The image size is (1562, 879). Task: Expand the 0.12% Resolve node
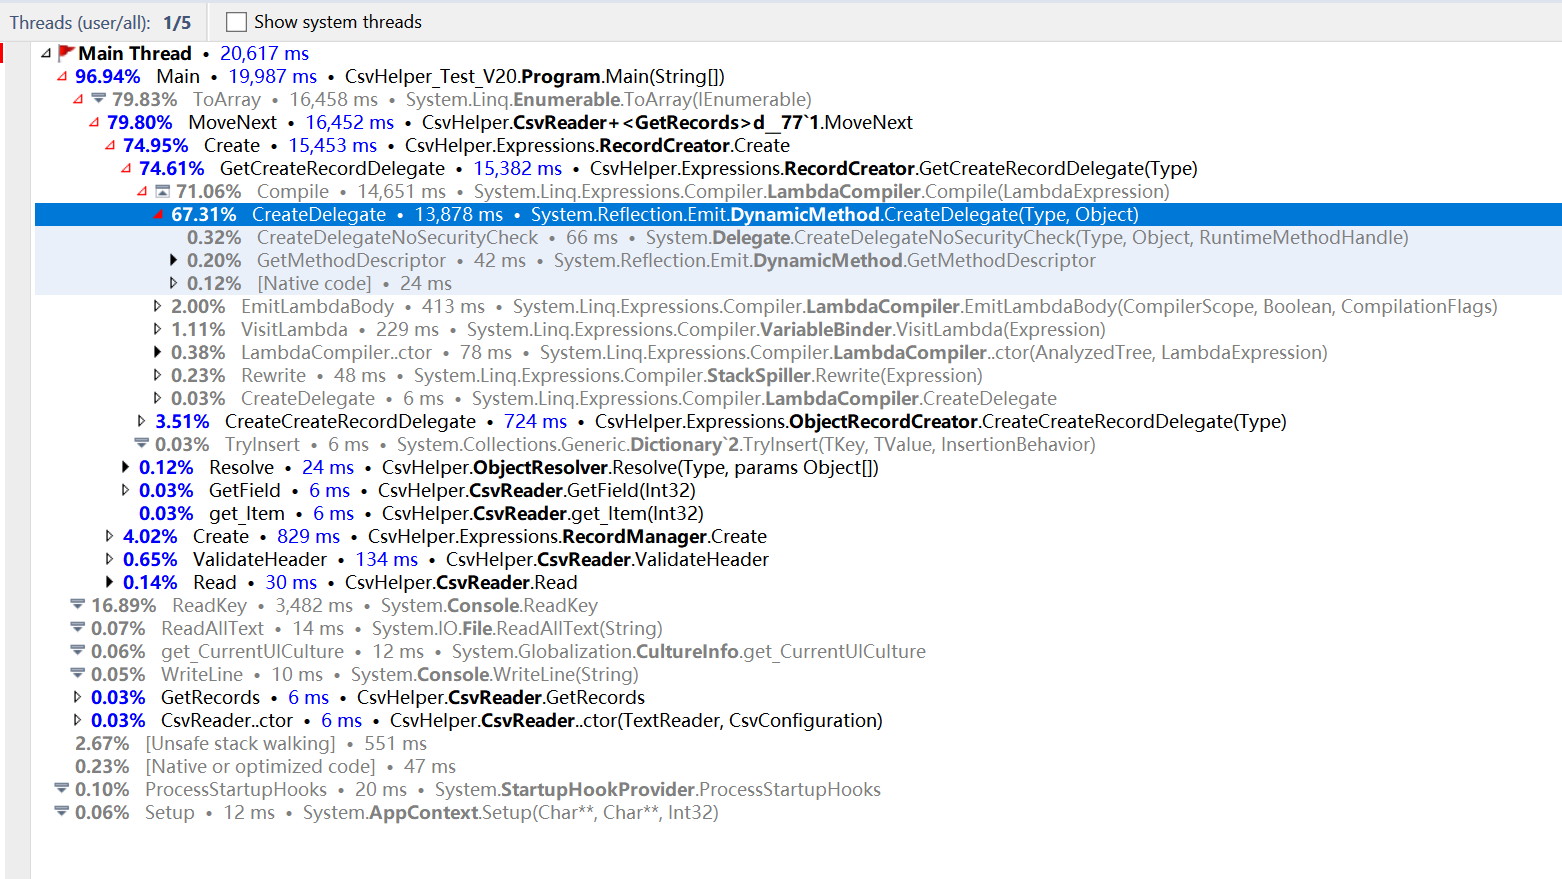click(126, 467)
